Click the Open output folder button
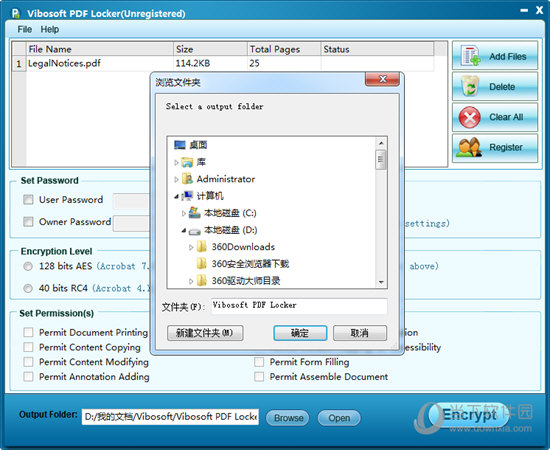This screenshot has height=450, width=550. tap(339, 418)
